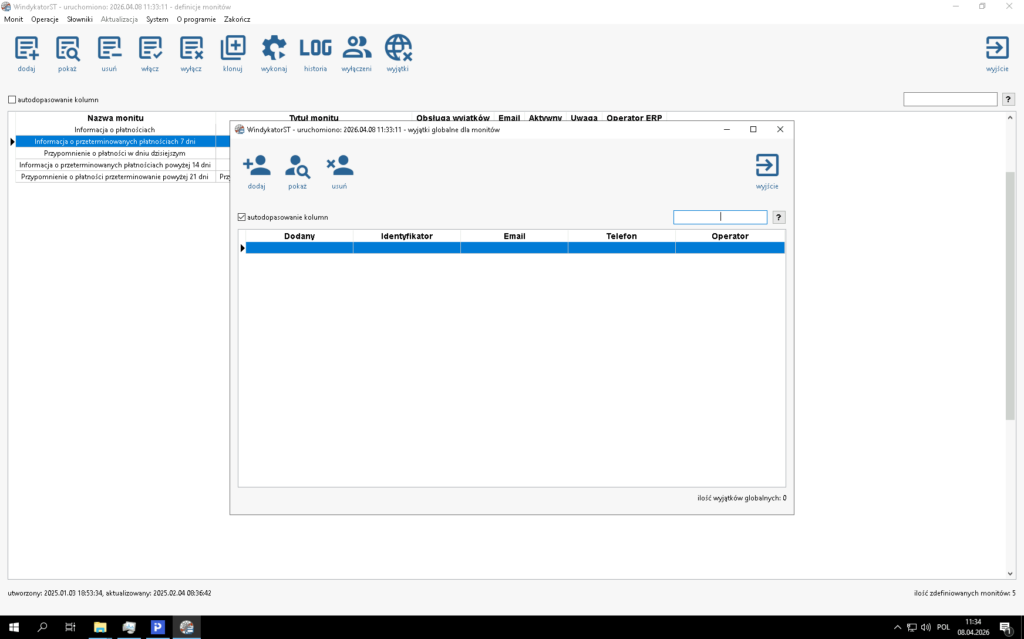1024x639 pixels.
Task: Uncheck 'autodopasowanie kolumn' in the exceptions dialog
Action: tap(242, 217)
